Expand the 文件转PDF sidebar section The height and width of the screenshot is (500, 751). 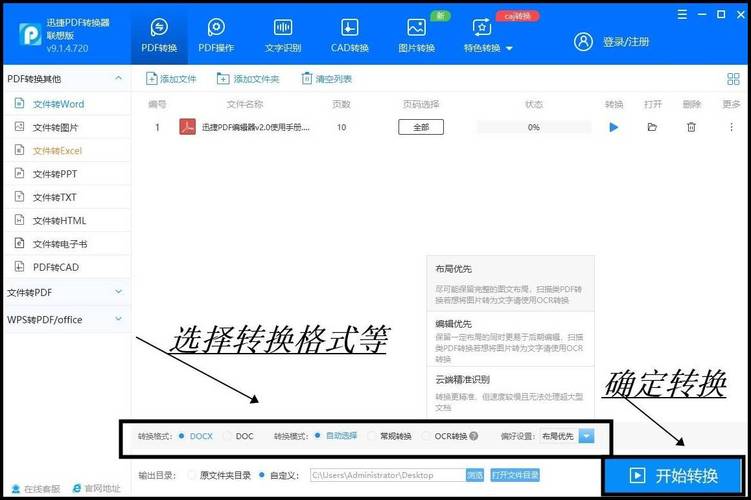(65, 292)
